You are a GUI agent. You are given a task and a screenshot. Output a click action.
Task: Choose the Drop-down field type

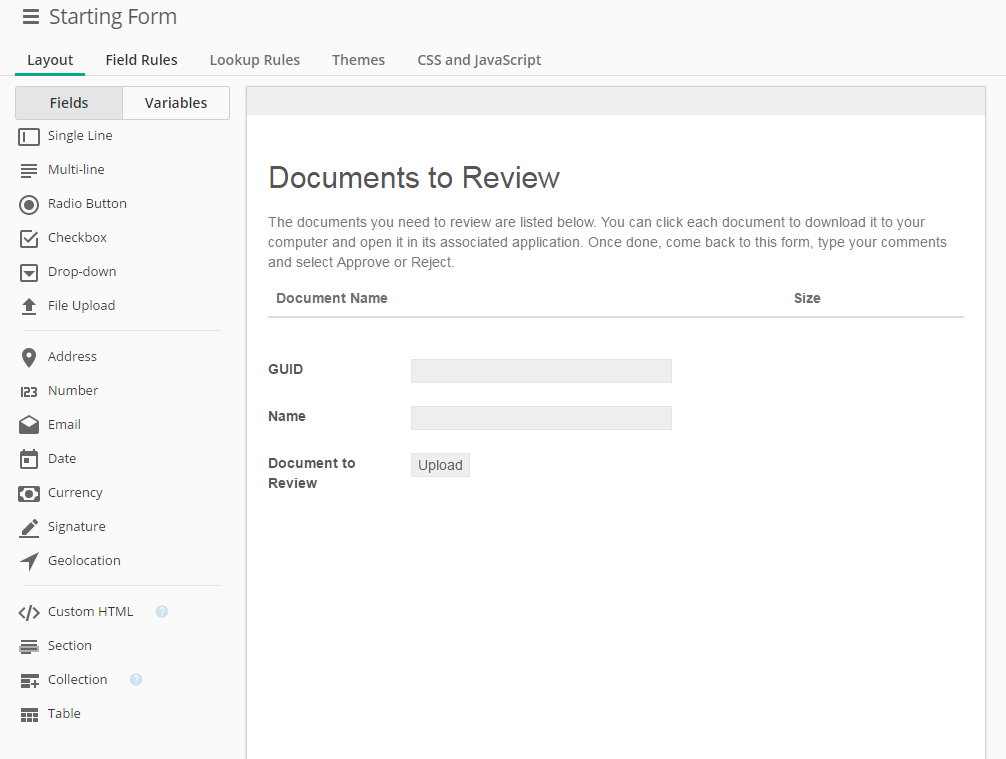tap(82, 272)
